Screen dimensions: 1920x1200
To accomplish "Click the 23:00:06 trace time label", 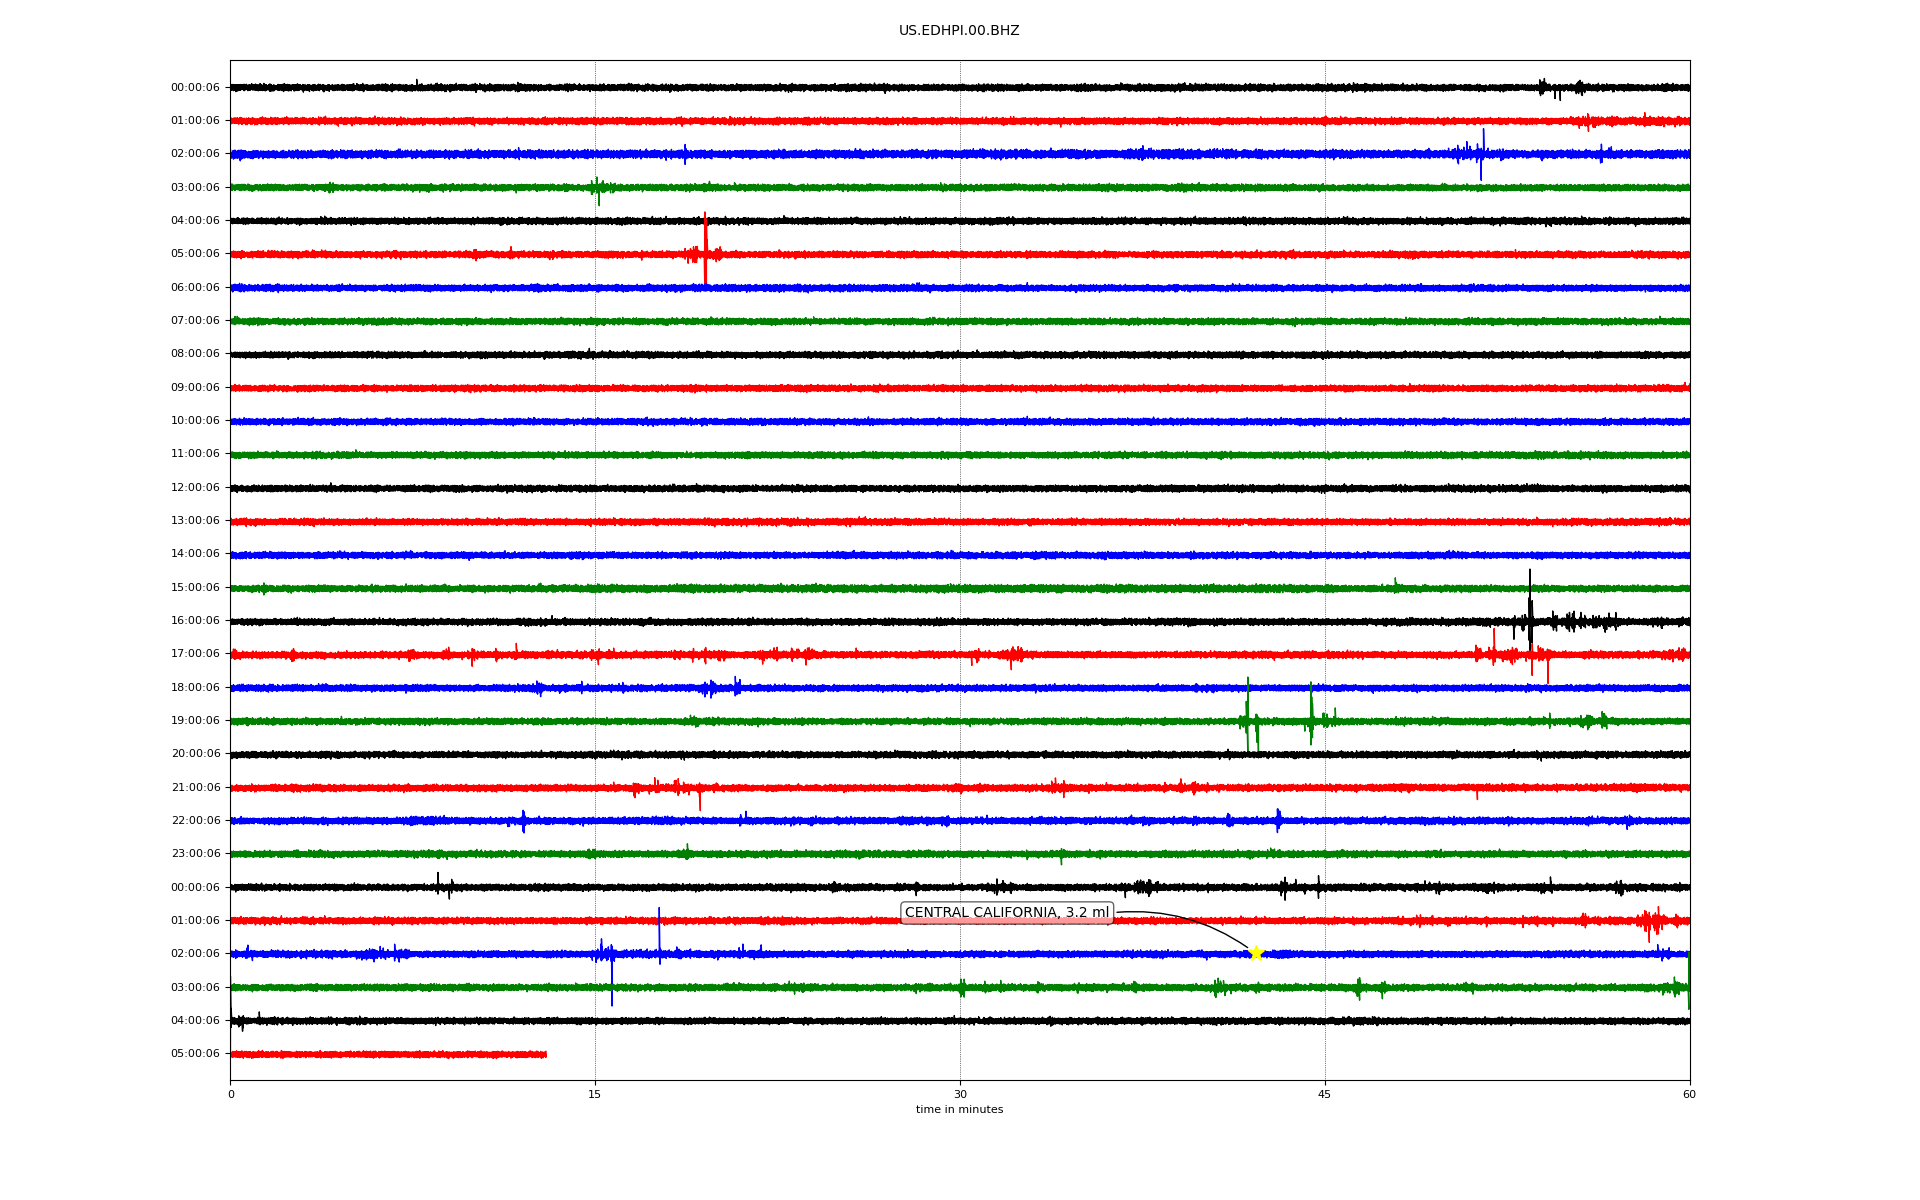I will click(x=195, y=854).
